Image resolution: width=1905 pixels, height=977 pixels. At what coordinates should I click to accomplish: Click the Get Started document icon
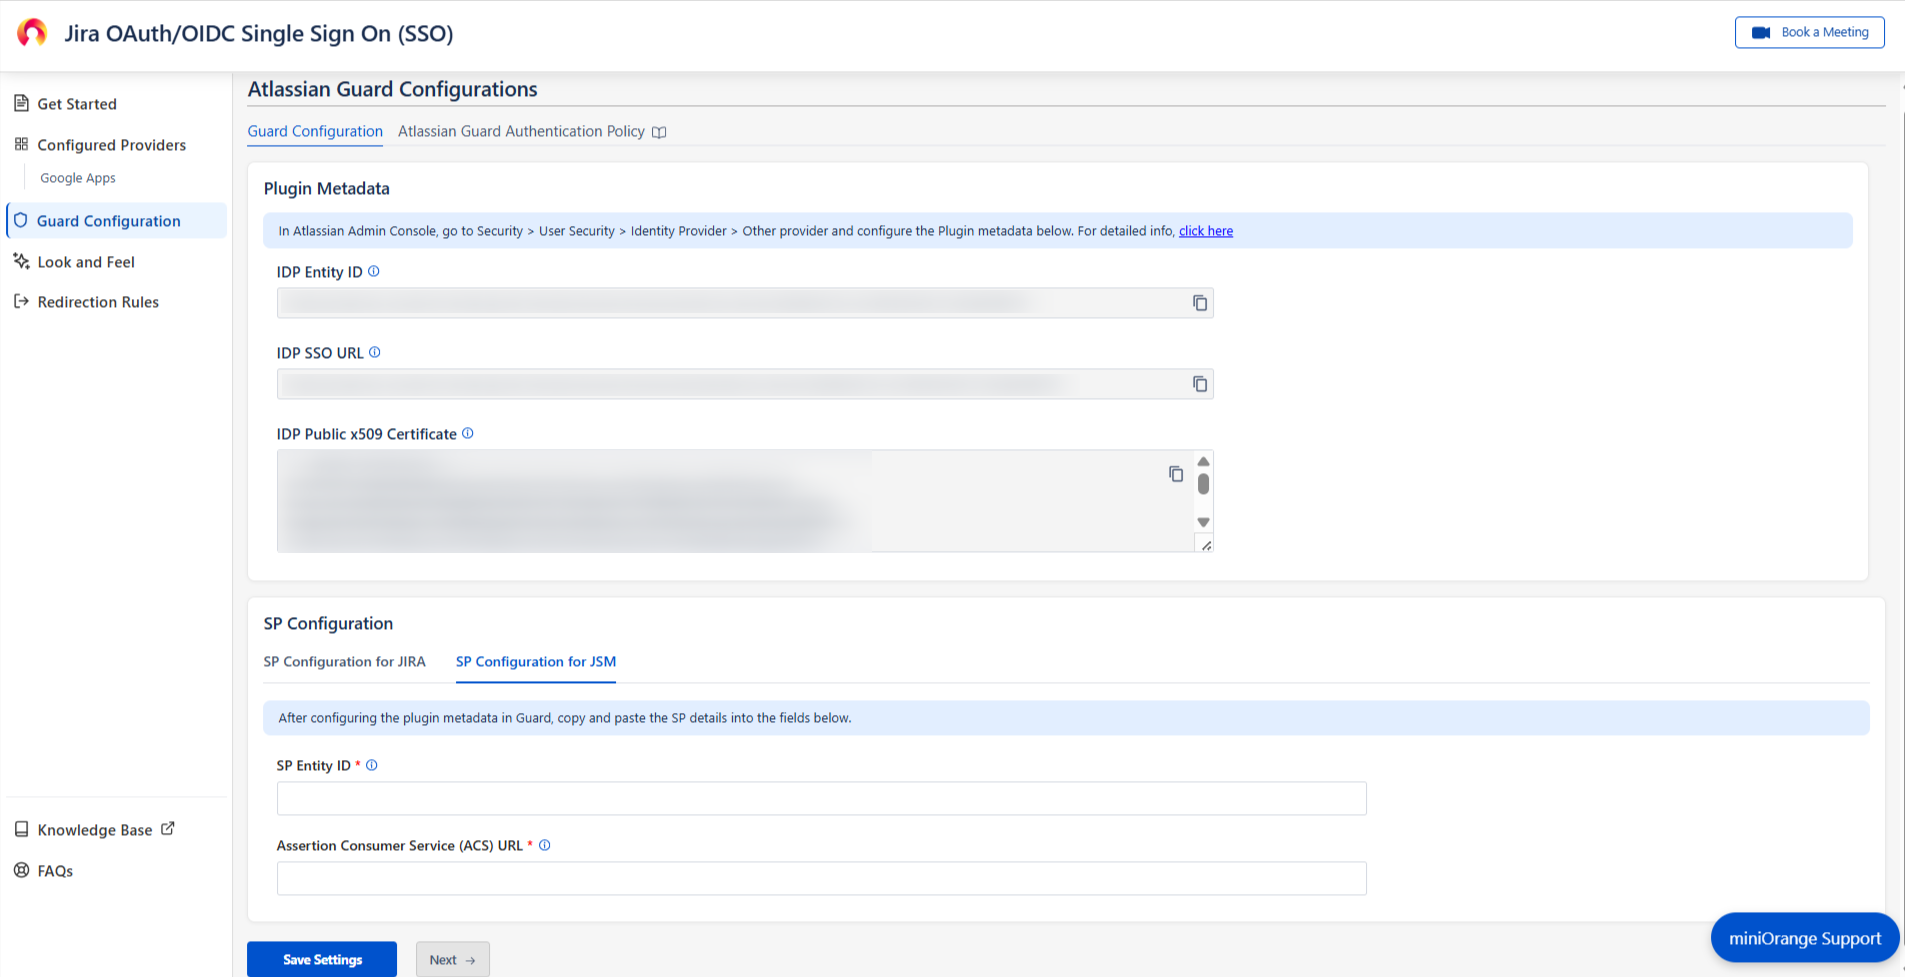pos(21,103)
